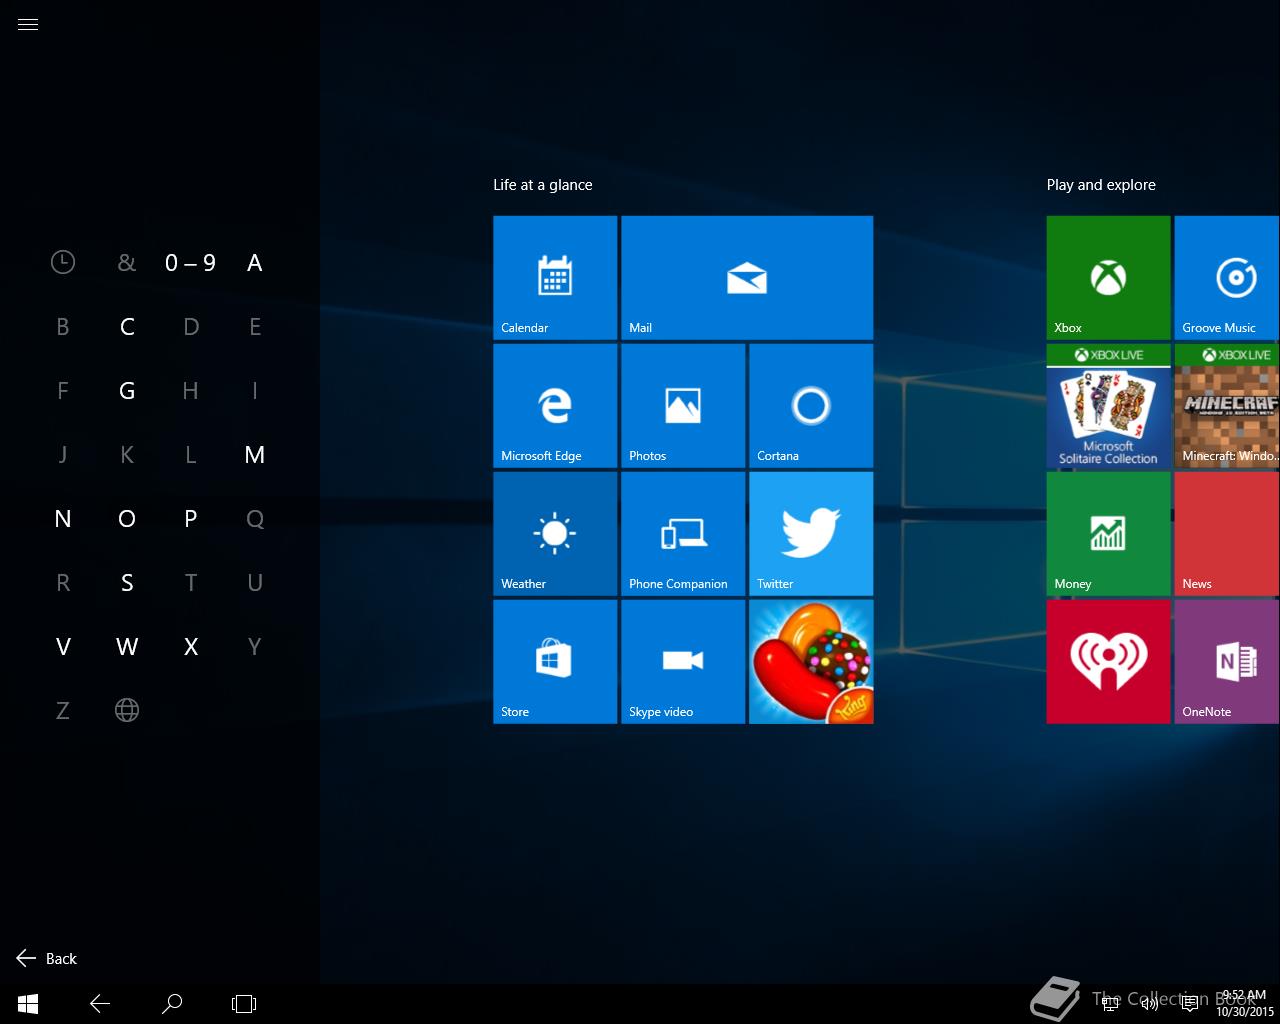This screenshot has width=1280, height=1024.
Task: Open the Calendar tile
Action: (555, 278)
